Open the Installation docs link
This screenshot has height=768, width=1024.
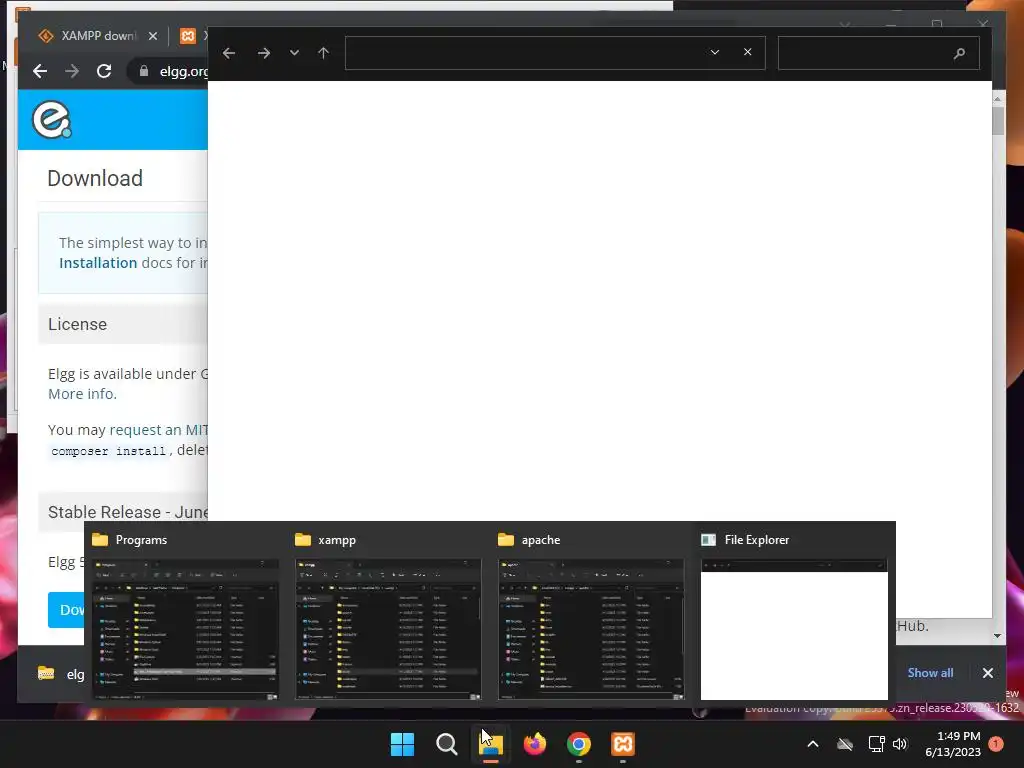98,263
